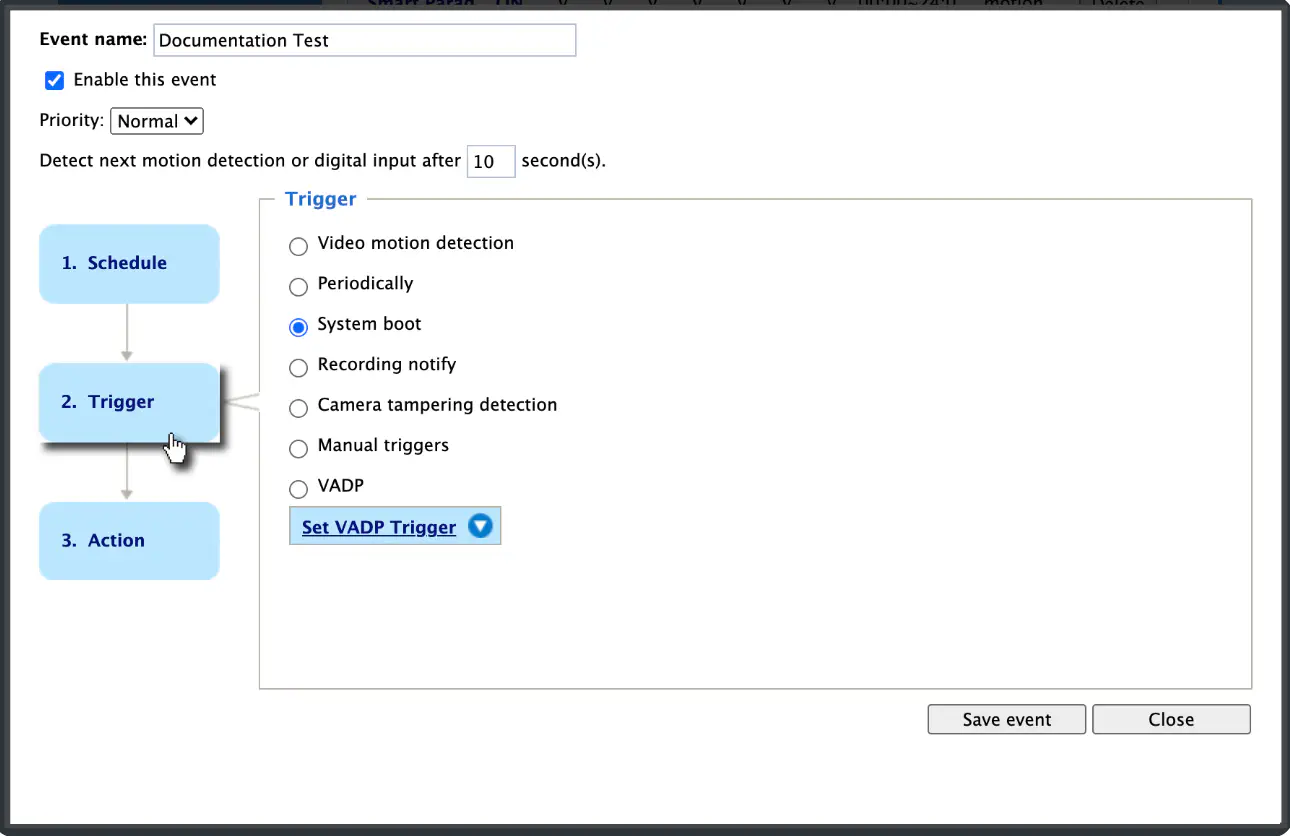Open the Priority dropdown
Viewport: 1290px width, 836px height.
pyautogui.click(x=157, y=121)
